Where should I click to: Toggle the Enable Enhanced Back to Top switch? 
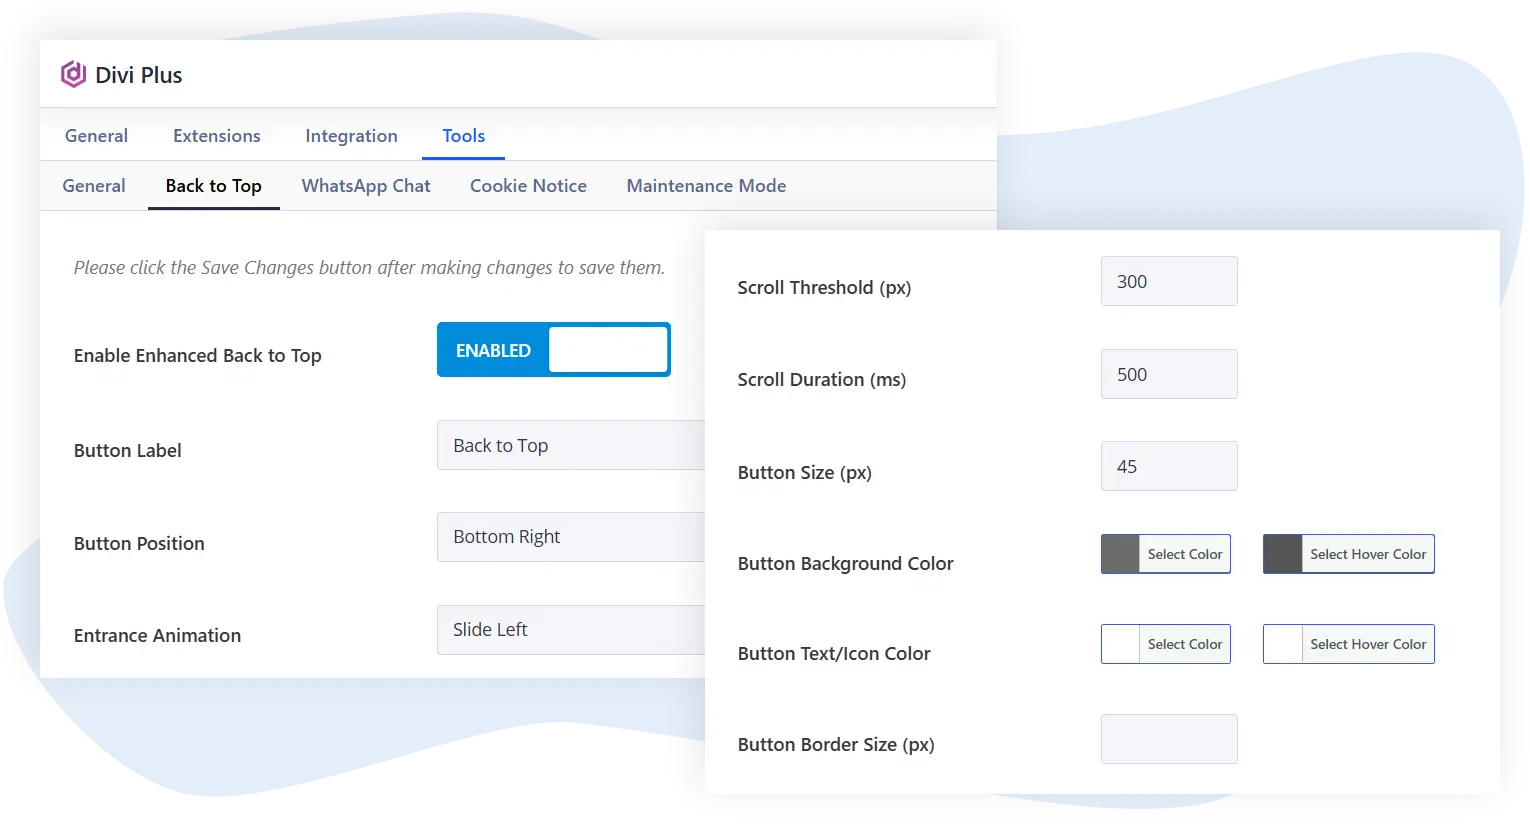point(554,350)
